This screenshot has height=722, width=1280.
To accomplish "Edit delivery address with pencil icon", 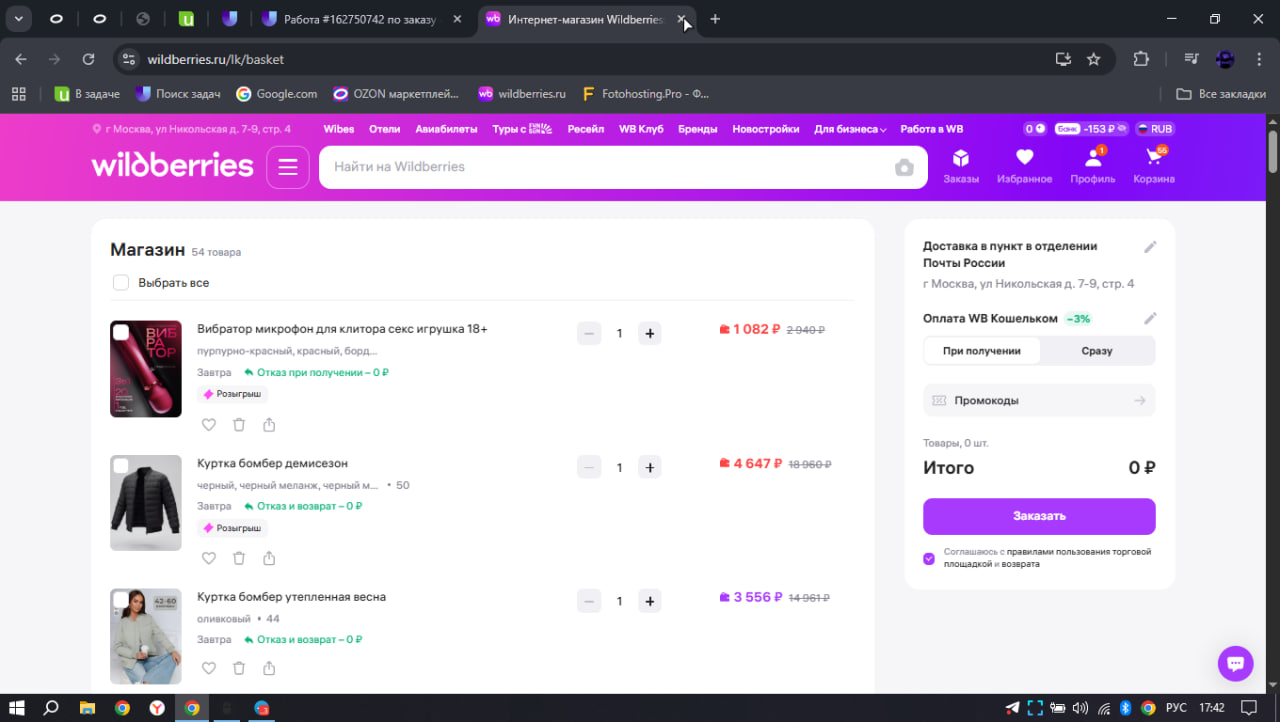I will click(1150, 247).
